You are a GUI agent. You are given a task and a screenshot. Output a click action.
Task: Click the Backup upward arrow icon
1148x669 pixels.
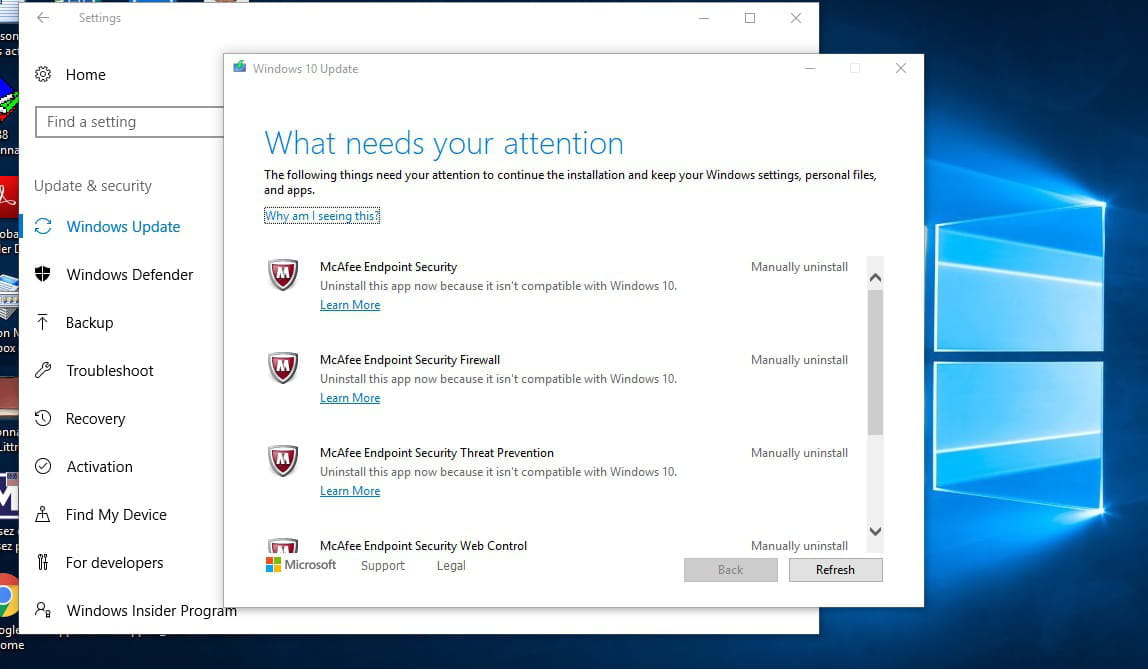click(42, 322)
